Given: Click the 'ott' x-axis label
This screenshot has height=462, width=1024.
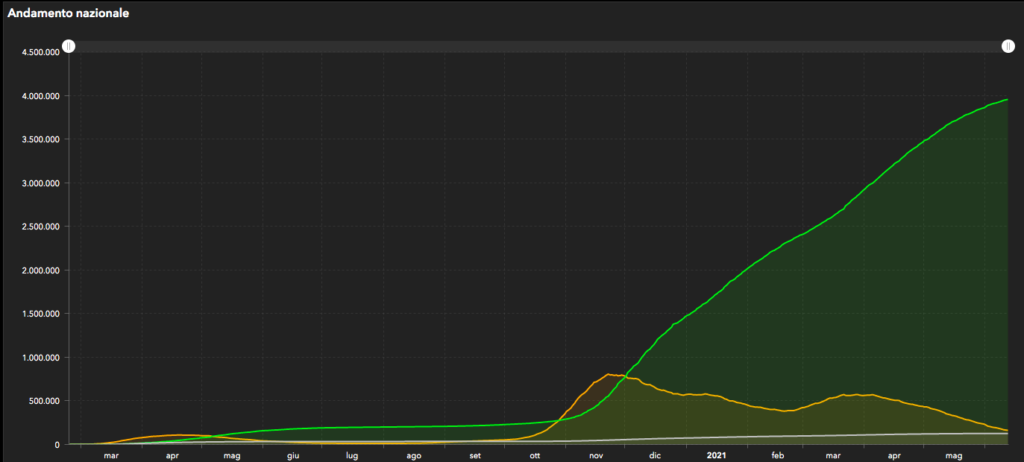Looking at the screenshot, I should [x=535, y=456].
